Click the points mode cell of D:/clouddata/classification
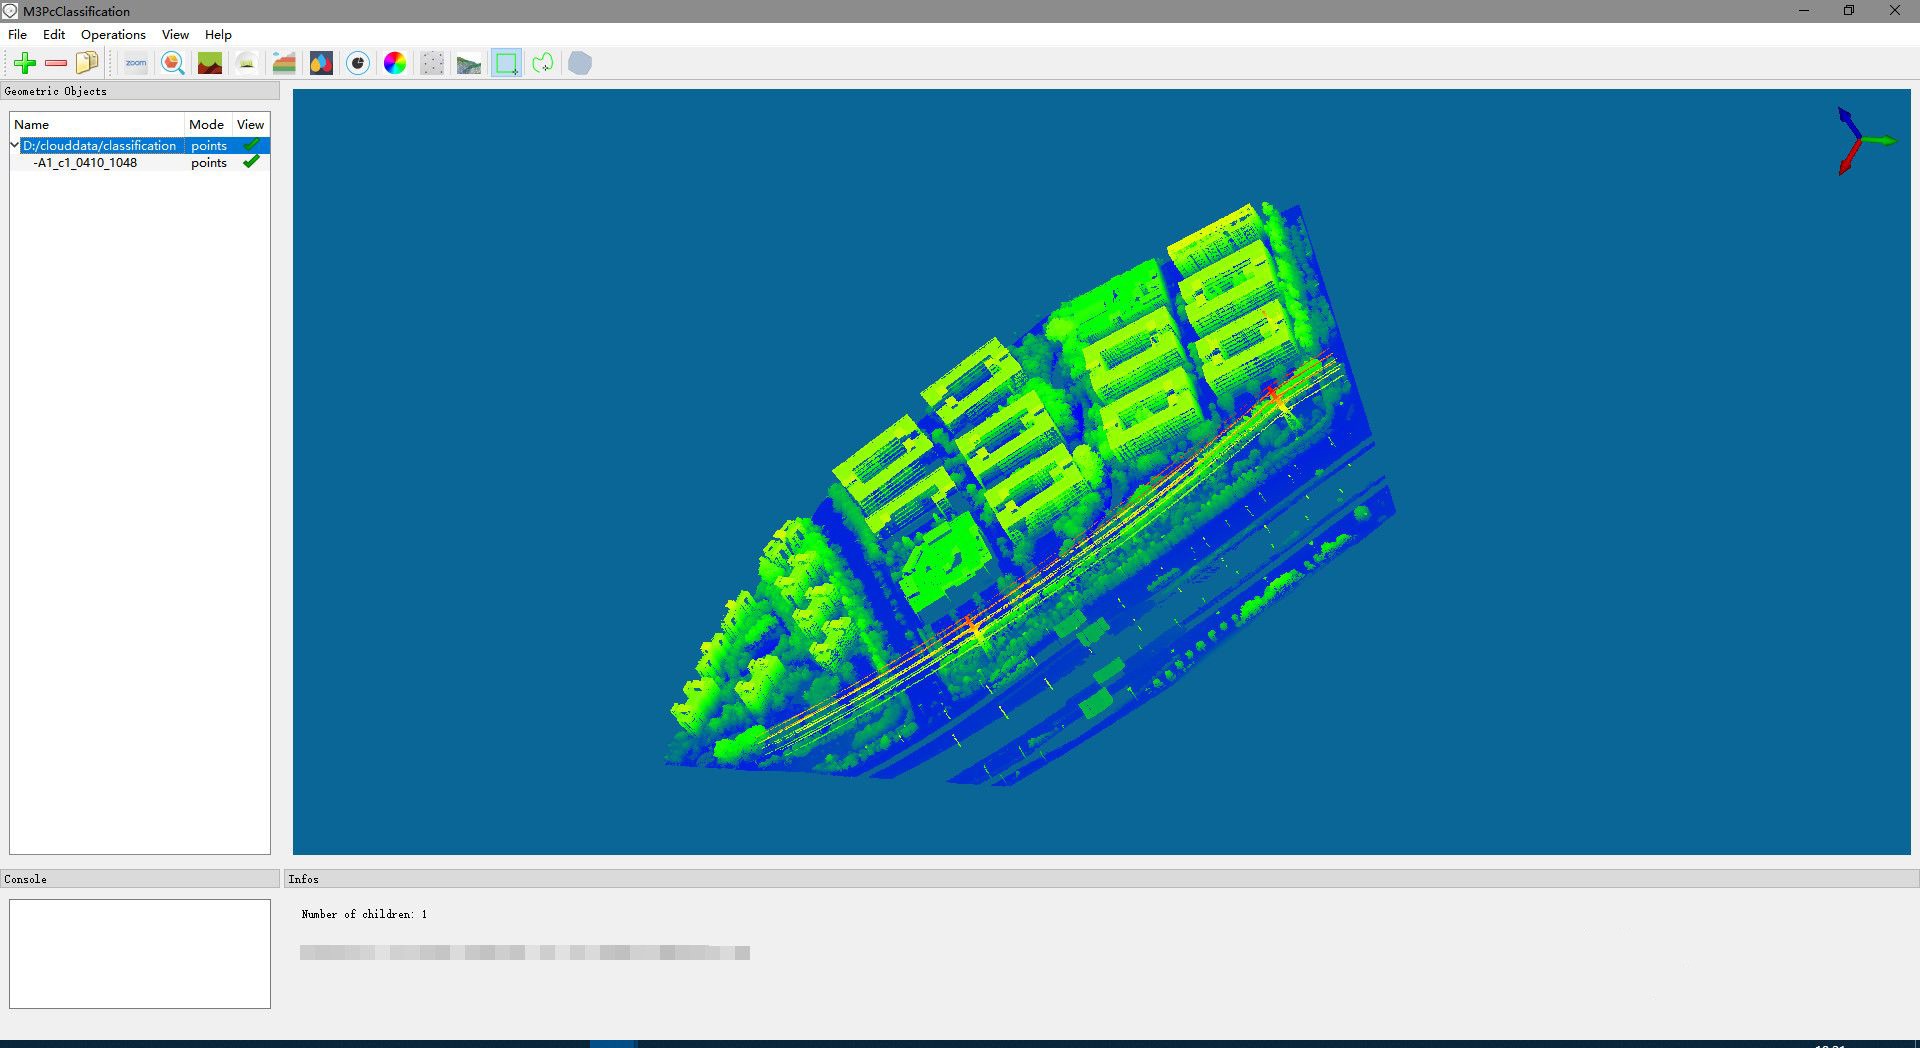The width and height of the screenshot is (1920, 1048). pyautogui.click(x=209, y=146)
